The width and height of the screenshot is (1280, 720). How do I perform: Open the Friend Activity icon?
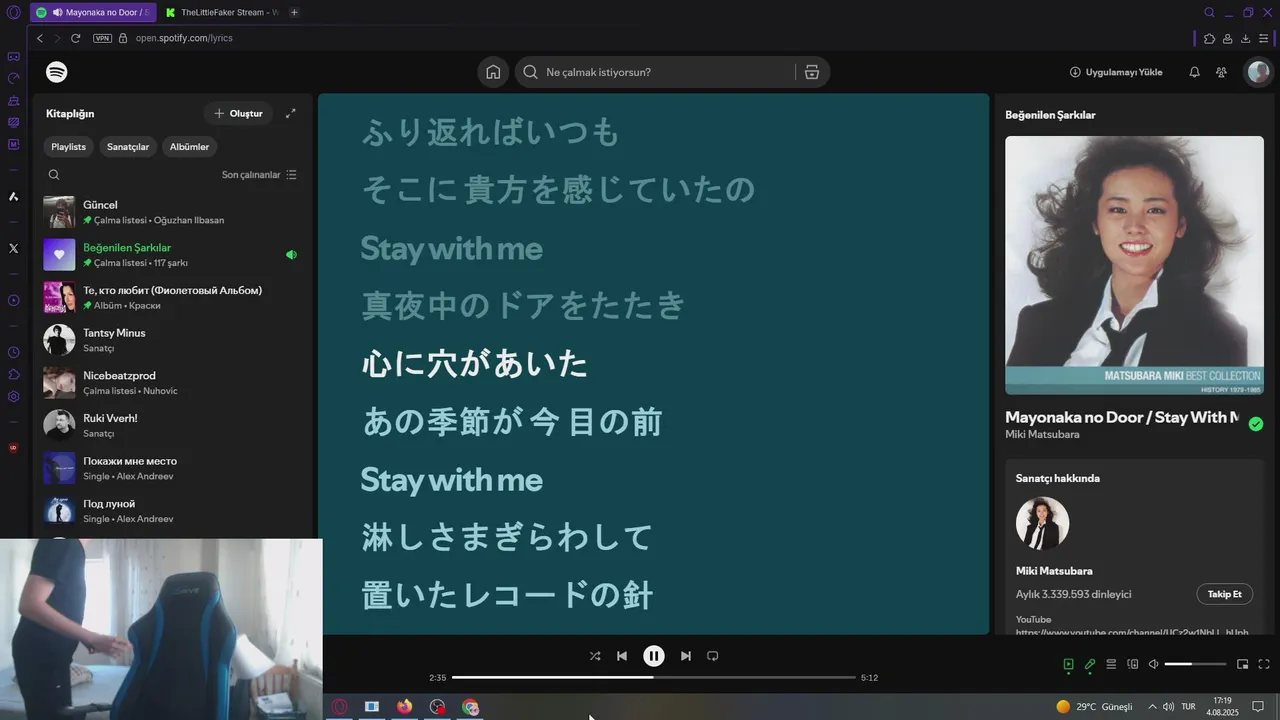tap(1221, 72)
